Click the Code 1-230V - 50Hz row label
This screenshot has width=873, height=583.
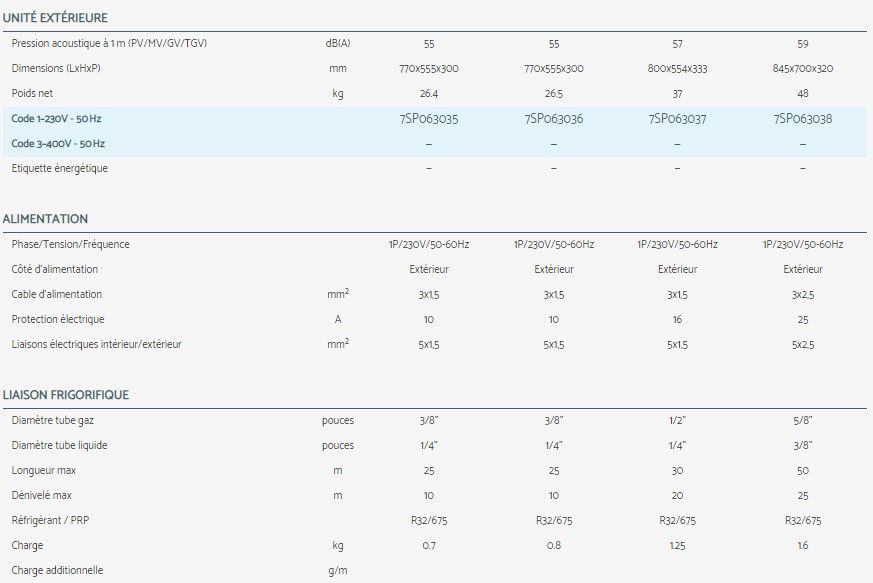pos(57,119)
